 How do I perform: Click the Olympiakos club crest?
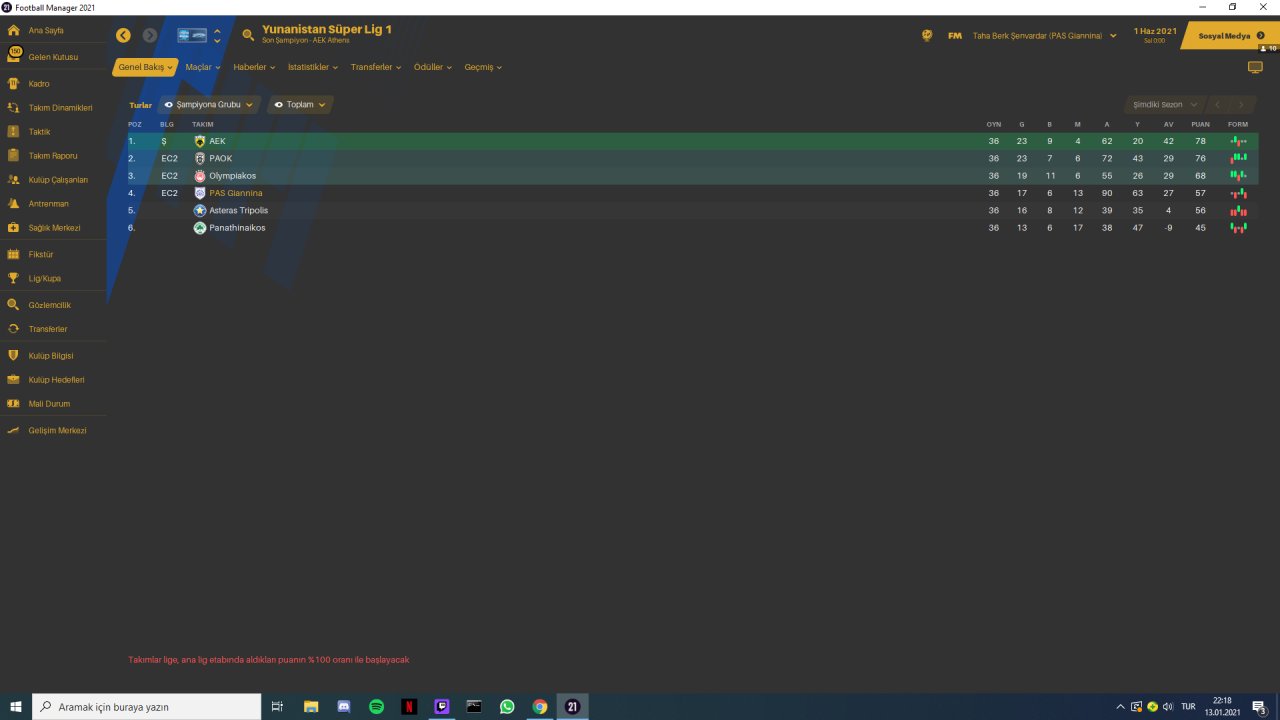click(200, 176)
